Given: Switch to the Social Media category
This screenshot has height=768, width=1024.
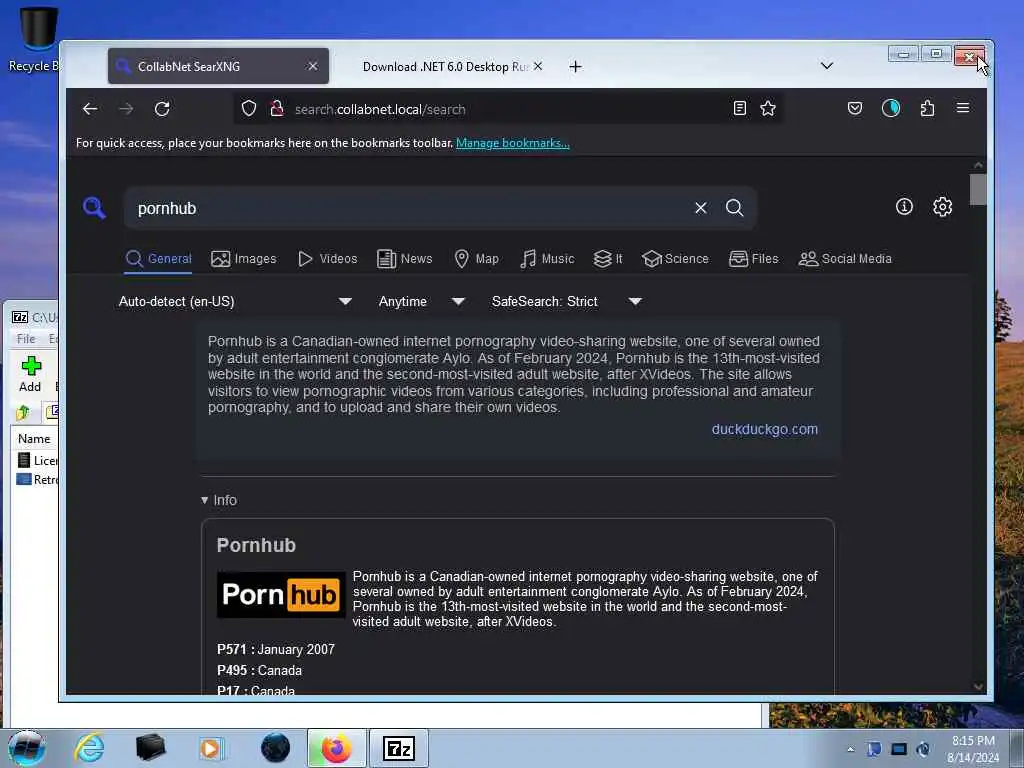Looking at the screenshot, I should coord(845,259).
